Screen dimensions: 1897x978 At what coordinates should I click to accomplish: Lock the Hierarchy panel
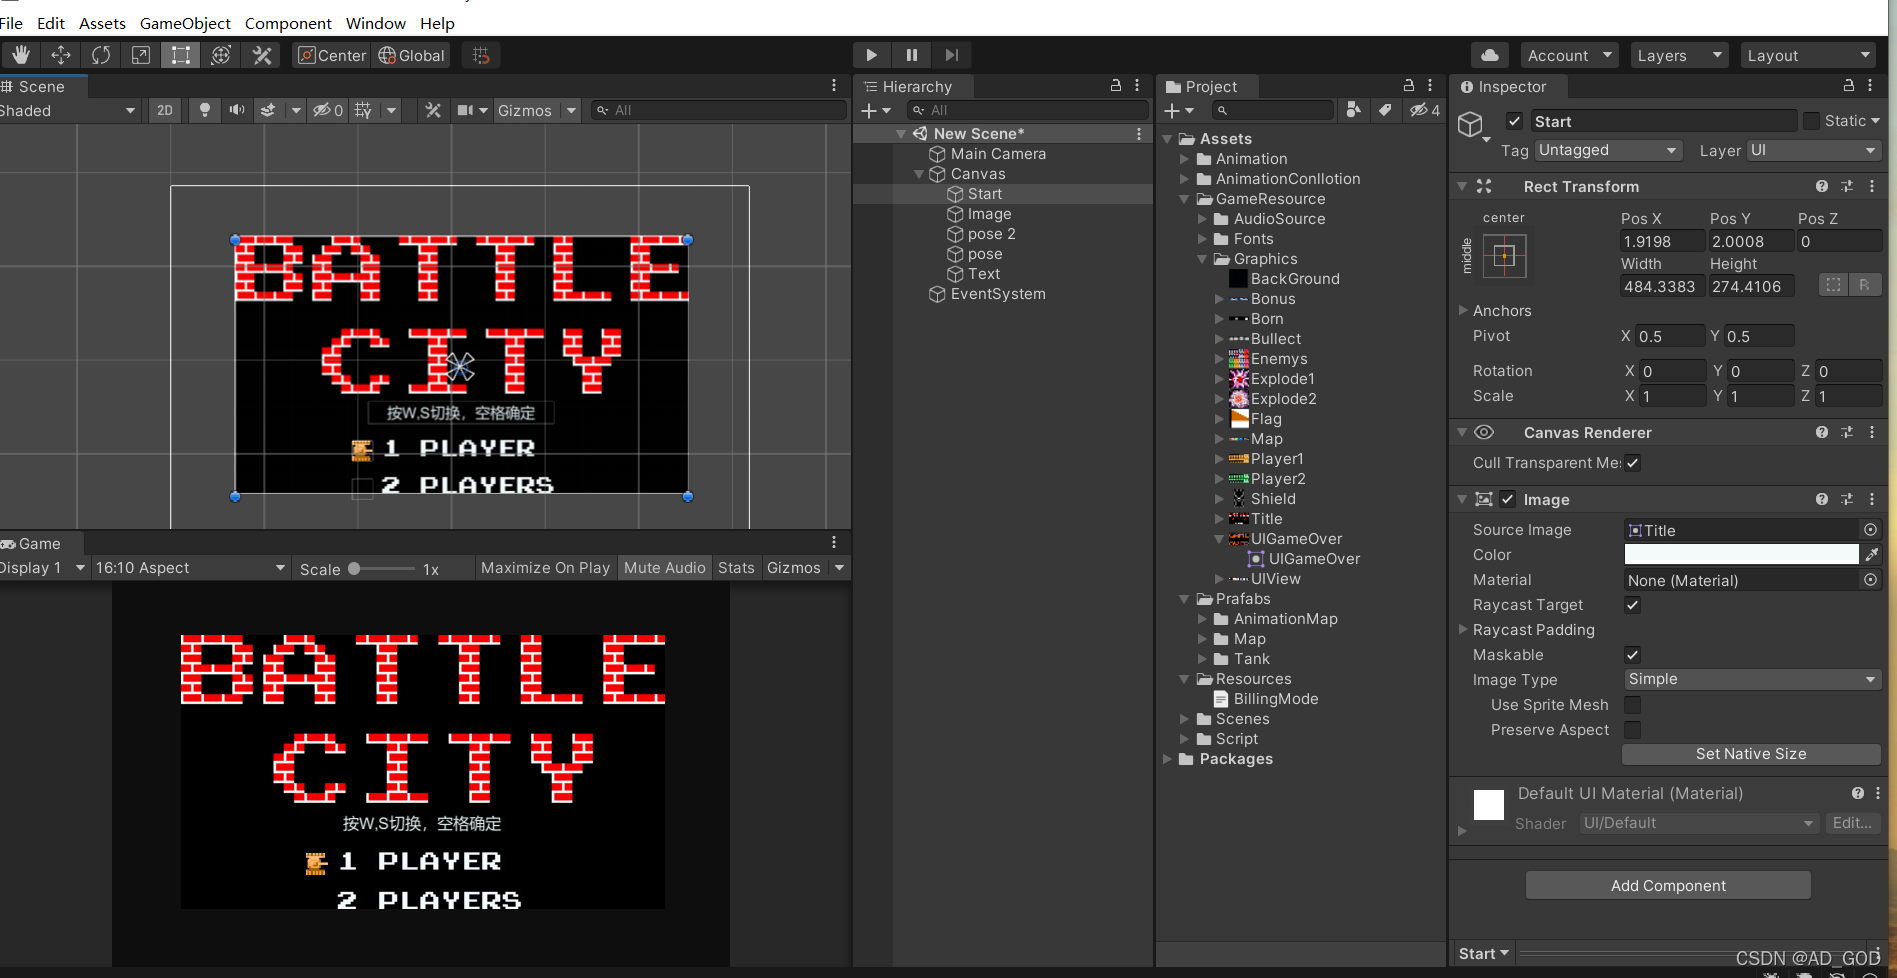(x=1116, y=86)
